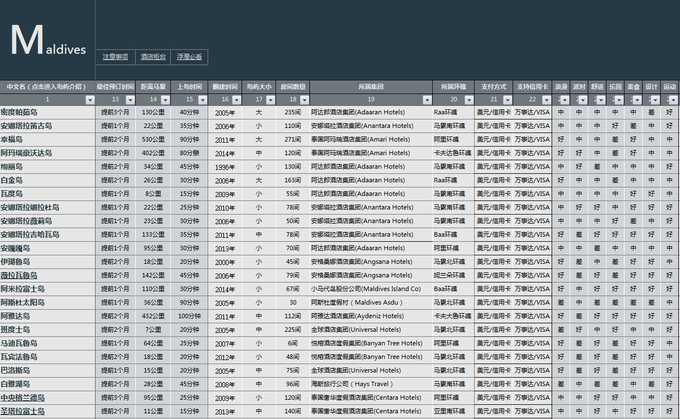Open the 美食 column filter dropdown

[x=637, y=100]
